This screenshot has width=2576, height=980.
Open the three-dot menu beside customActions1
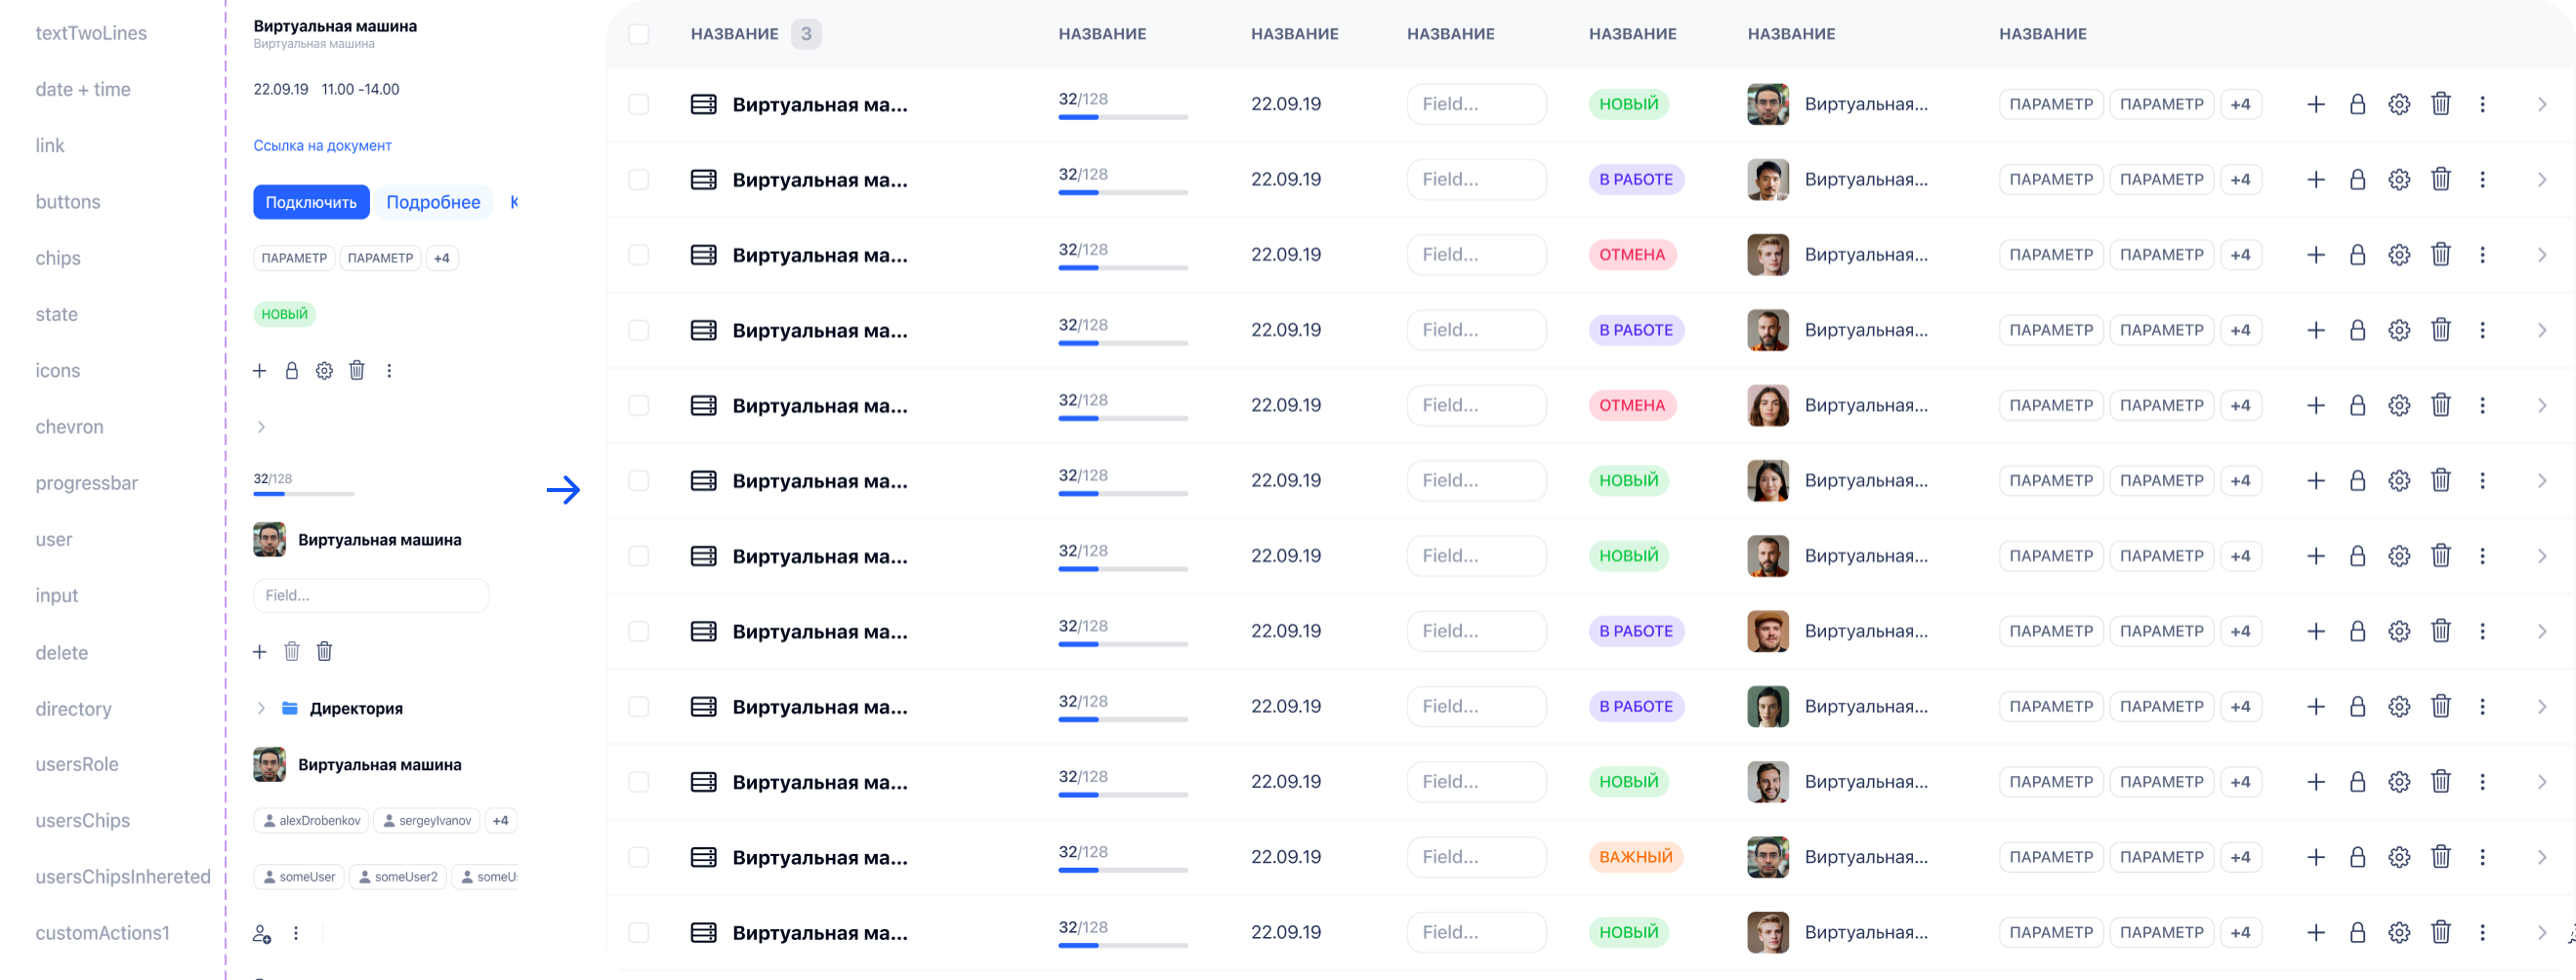(x=296, y=933)
